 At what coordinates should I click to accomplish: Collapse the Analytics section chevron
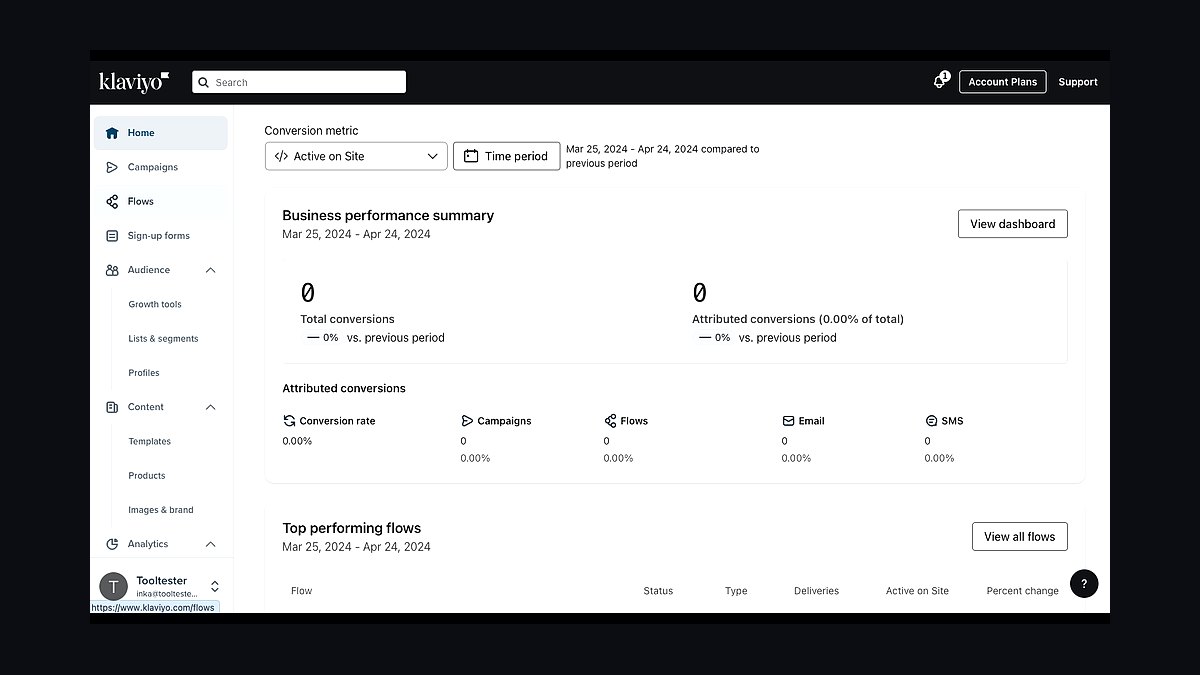click(x=211, y=544)
